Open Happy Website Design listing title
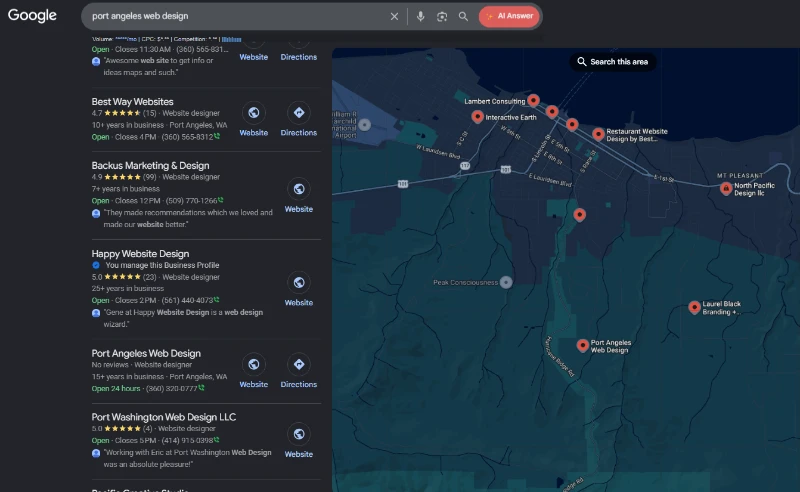Viewport: 800px width, 492px height. 140,254
